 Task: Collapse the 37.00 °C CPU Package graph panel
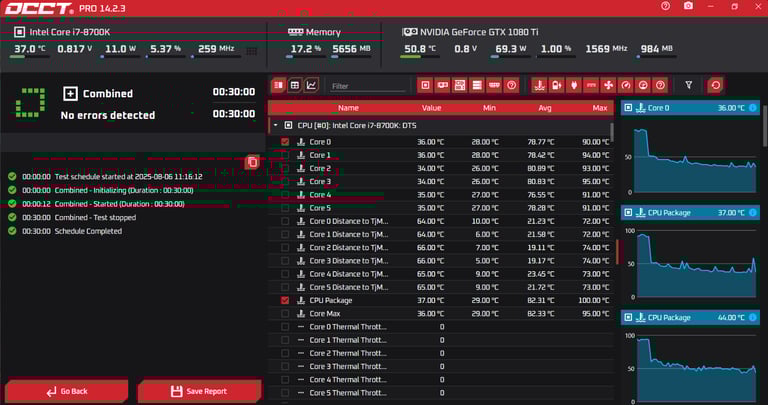click(x=628, y=213)
